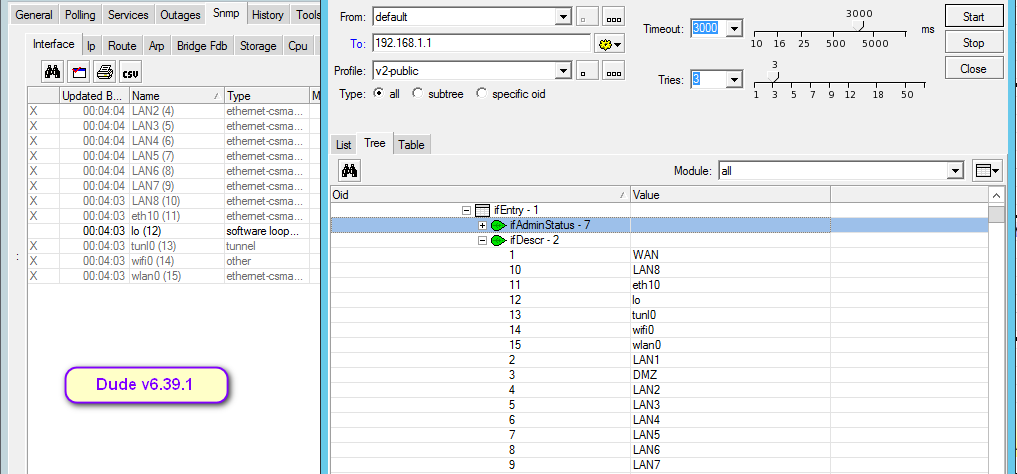Click the Type column header

[x=267, y=95]
